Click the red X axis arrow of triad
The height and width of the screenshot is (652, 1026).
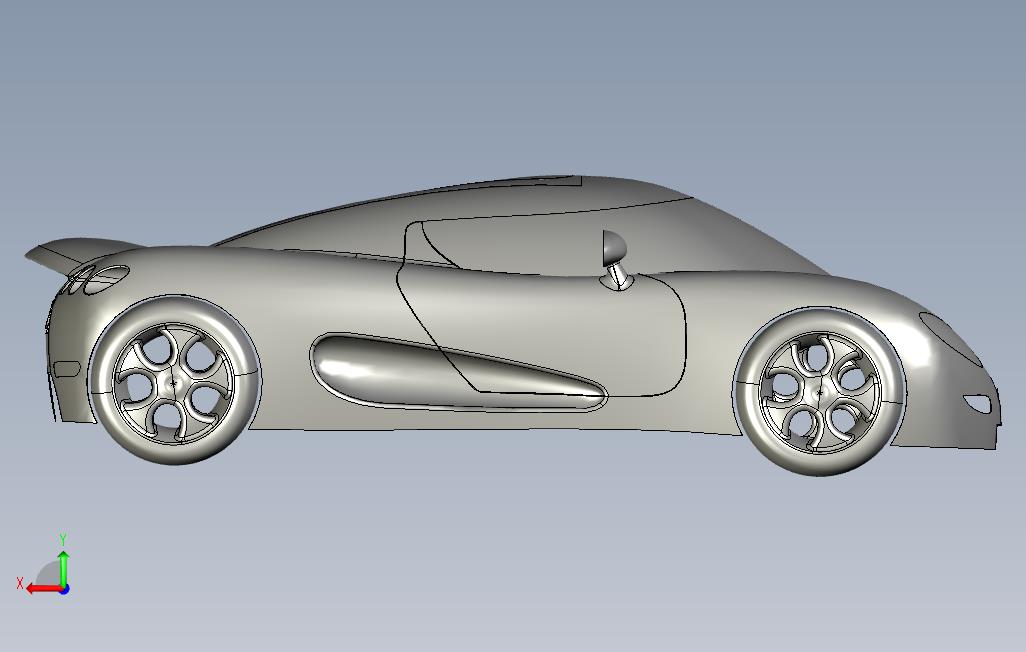(x=43, y=589)
